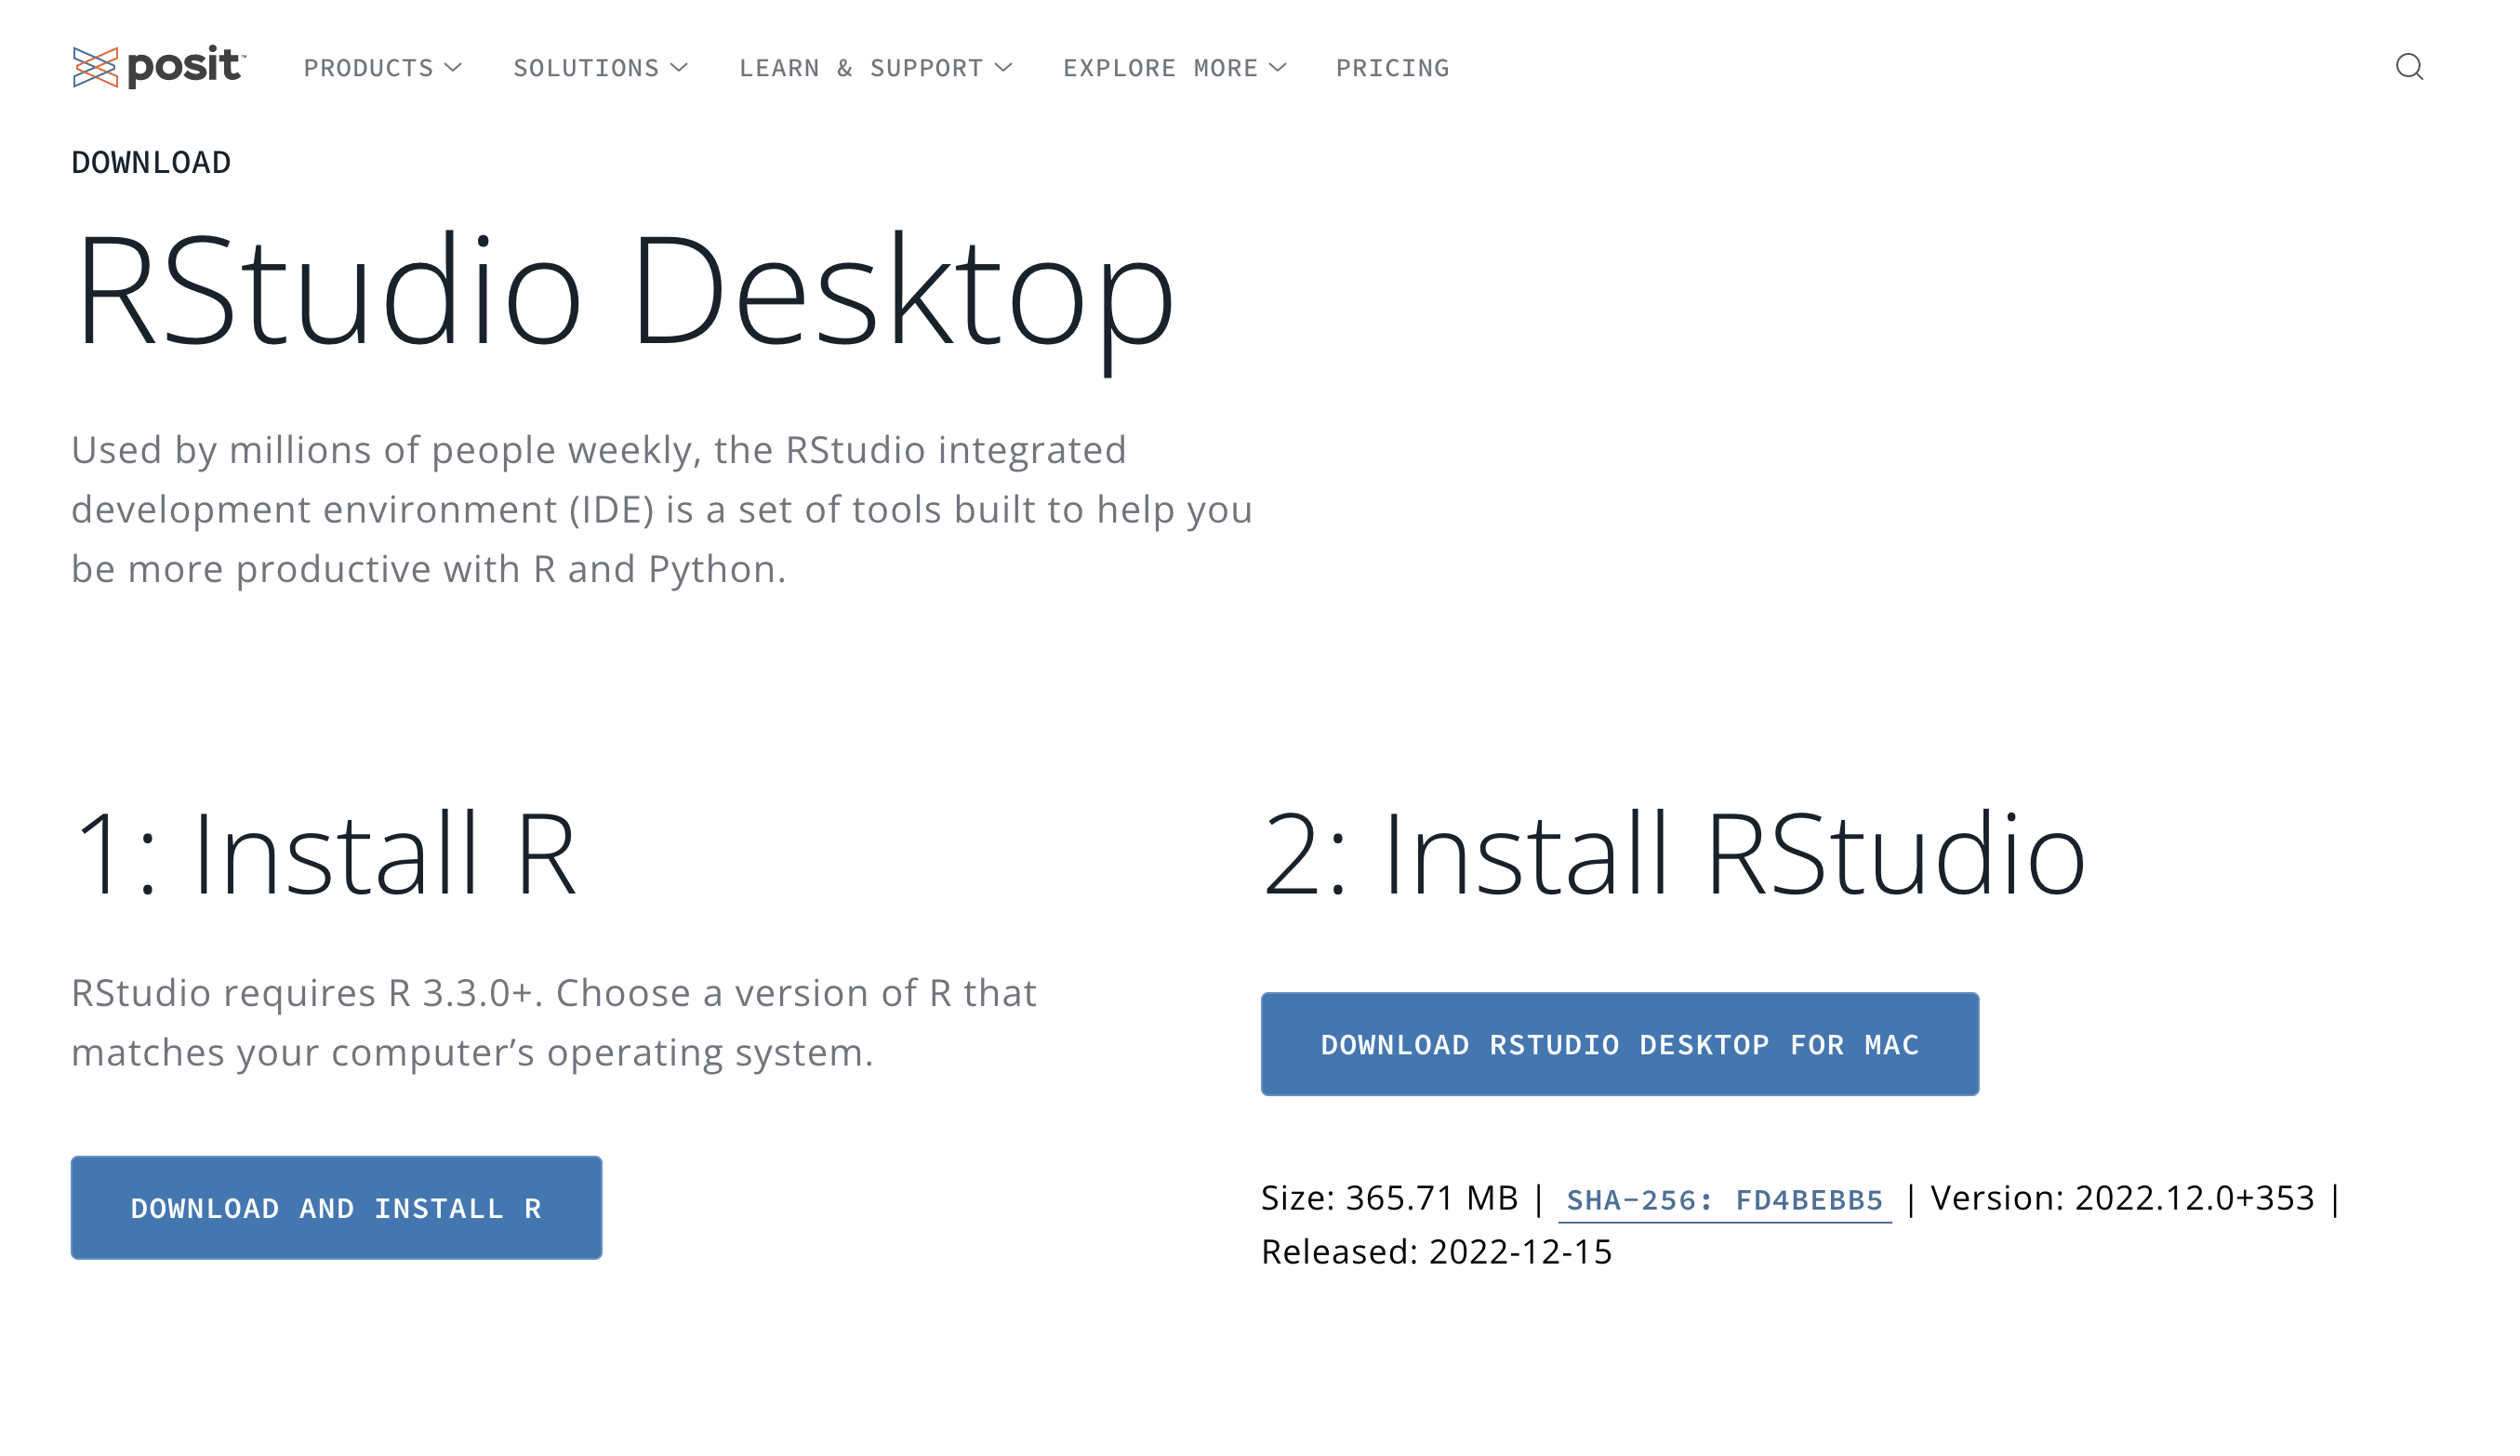Expand the Explore More chevron arrow
The height and width of the screenshot is (1456, 2520).
pos(1278,68)
